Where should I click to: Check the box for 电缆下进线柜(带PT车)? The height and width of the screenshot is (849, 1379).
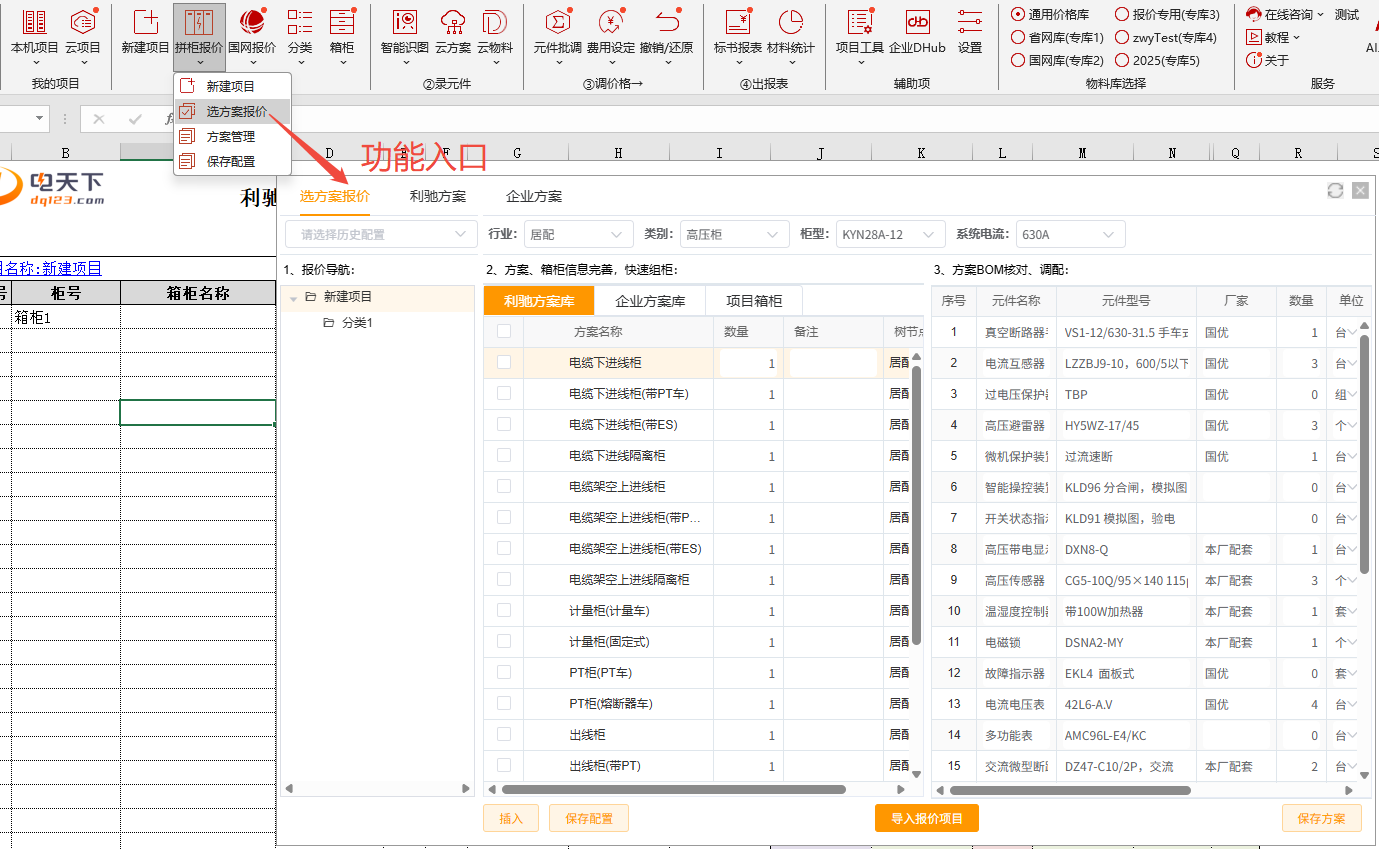click(x=504, y=393)
